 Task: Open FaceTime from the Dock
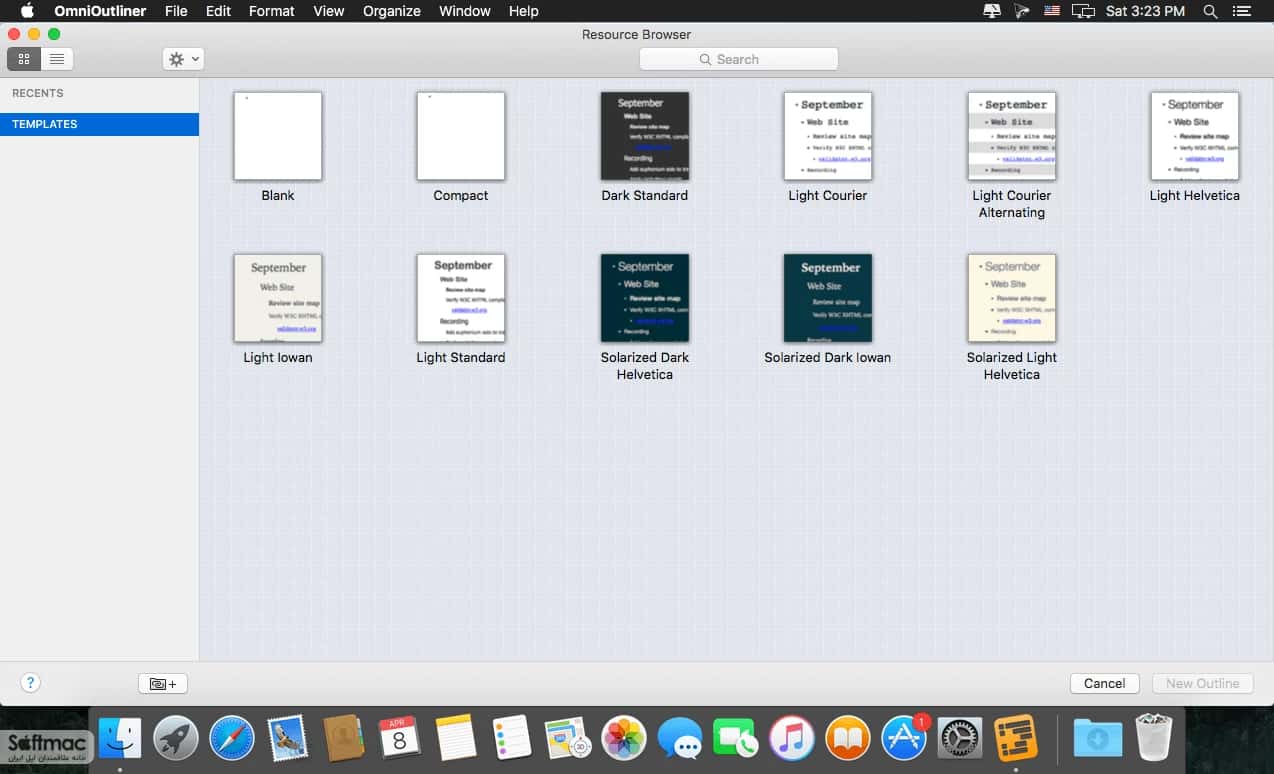736,739
